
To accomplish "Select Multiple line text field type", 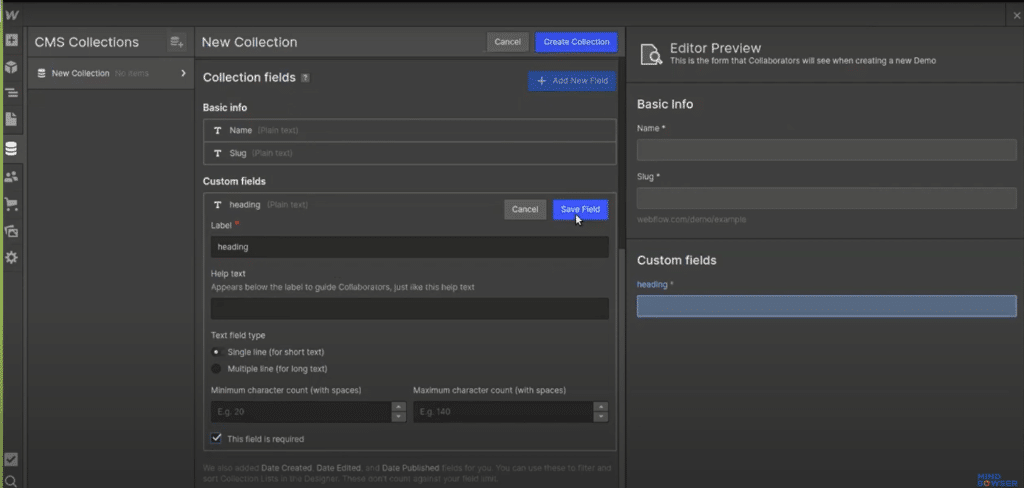I will pyautogui.click(x=216, y=369).
